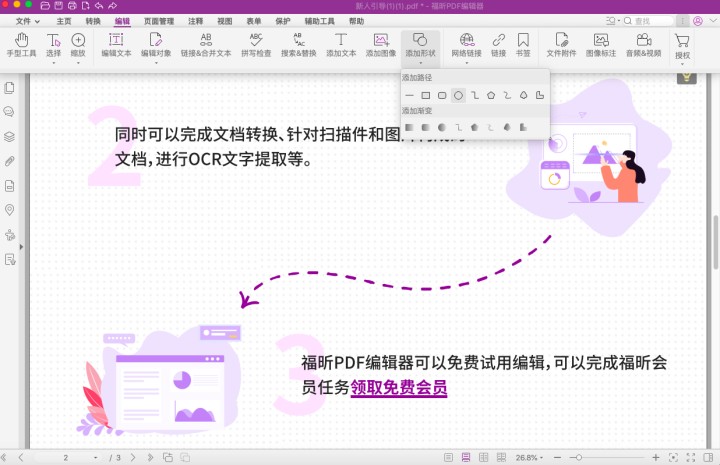Screen dimensions: 720x465
Task: Switch to the 页面管理 page management tab
Action: tap(159, 21)
